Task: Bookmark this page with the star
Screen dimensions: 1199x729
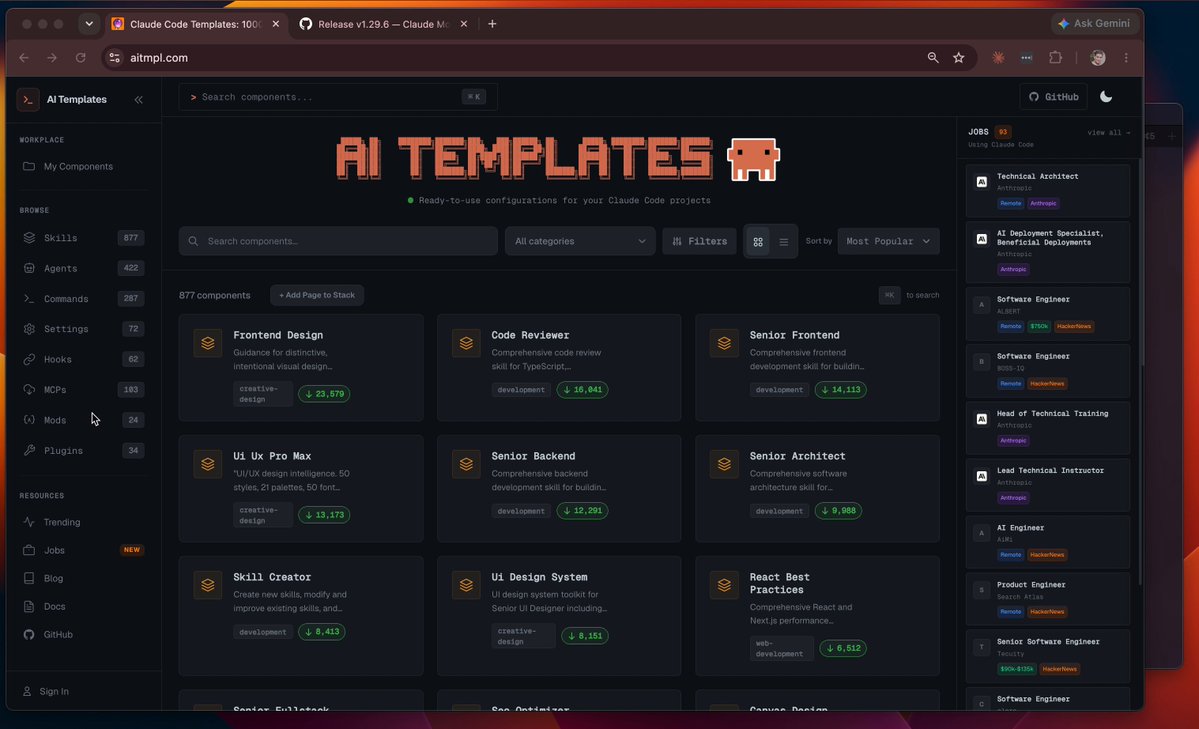Action: [x=959, y=57]
